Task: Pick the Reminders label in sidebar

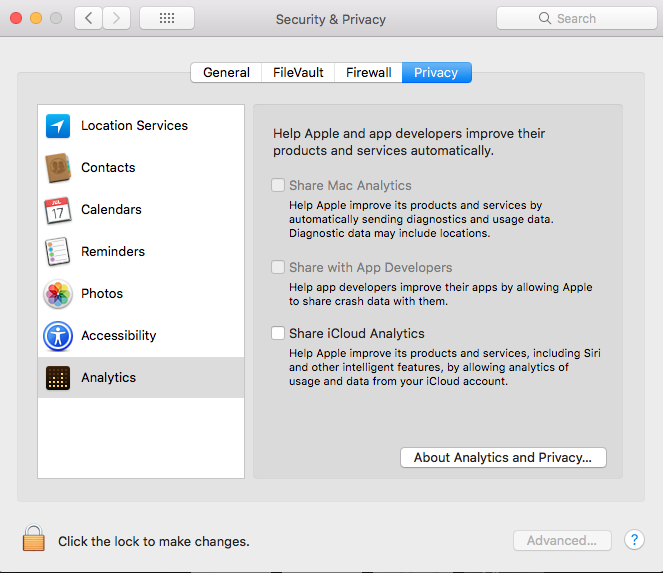Action: [x=113, y=252]
